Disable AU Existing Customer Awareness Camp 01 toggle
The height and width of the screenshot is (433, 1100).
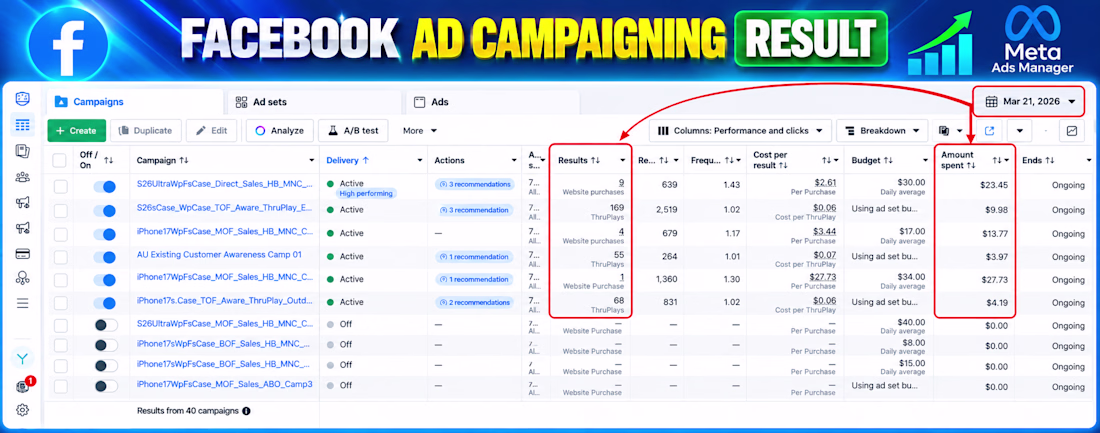pyautogui.click(x=105, y=256)
